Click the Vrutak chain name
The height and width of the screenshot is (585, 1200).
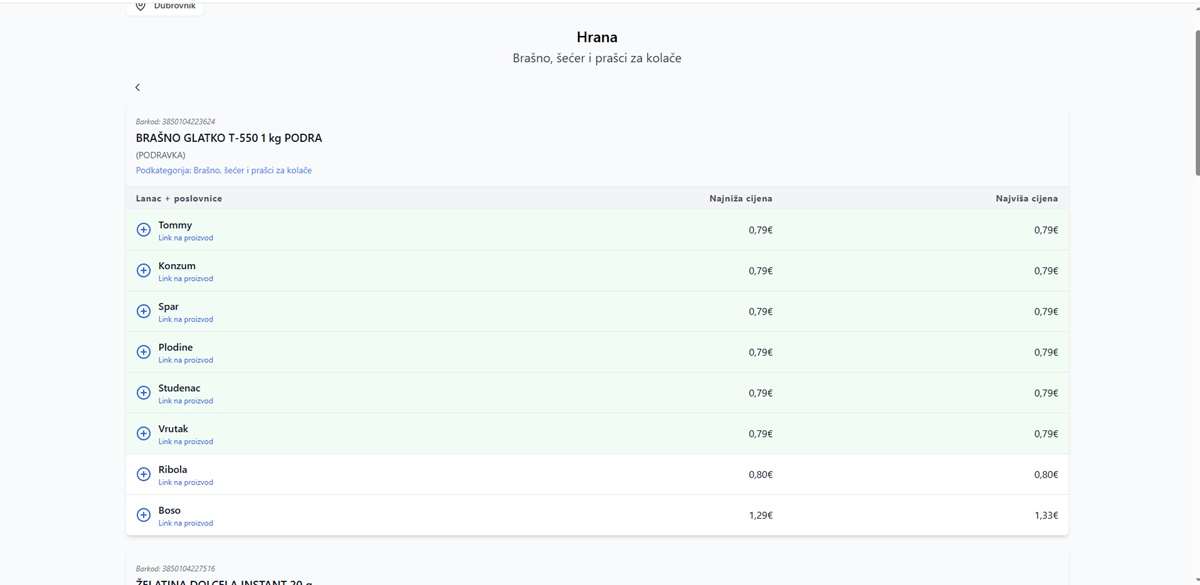[173, 429]
